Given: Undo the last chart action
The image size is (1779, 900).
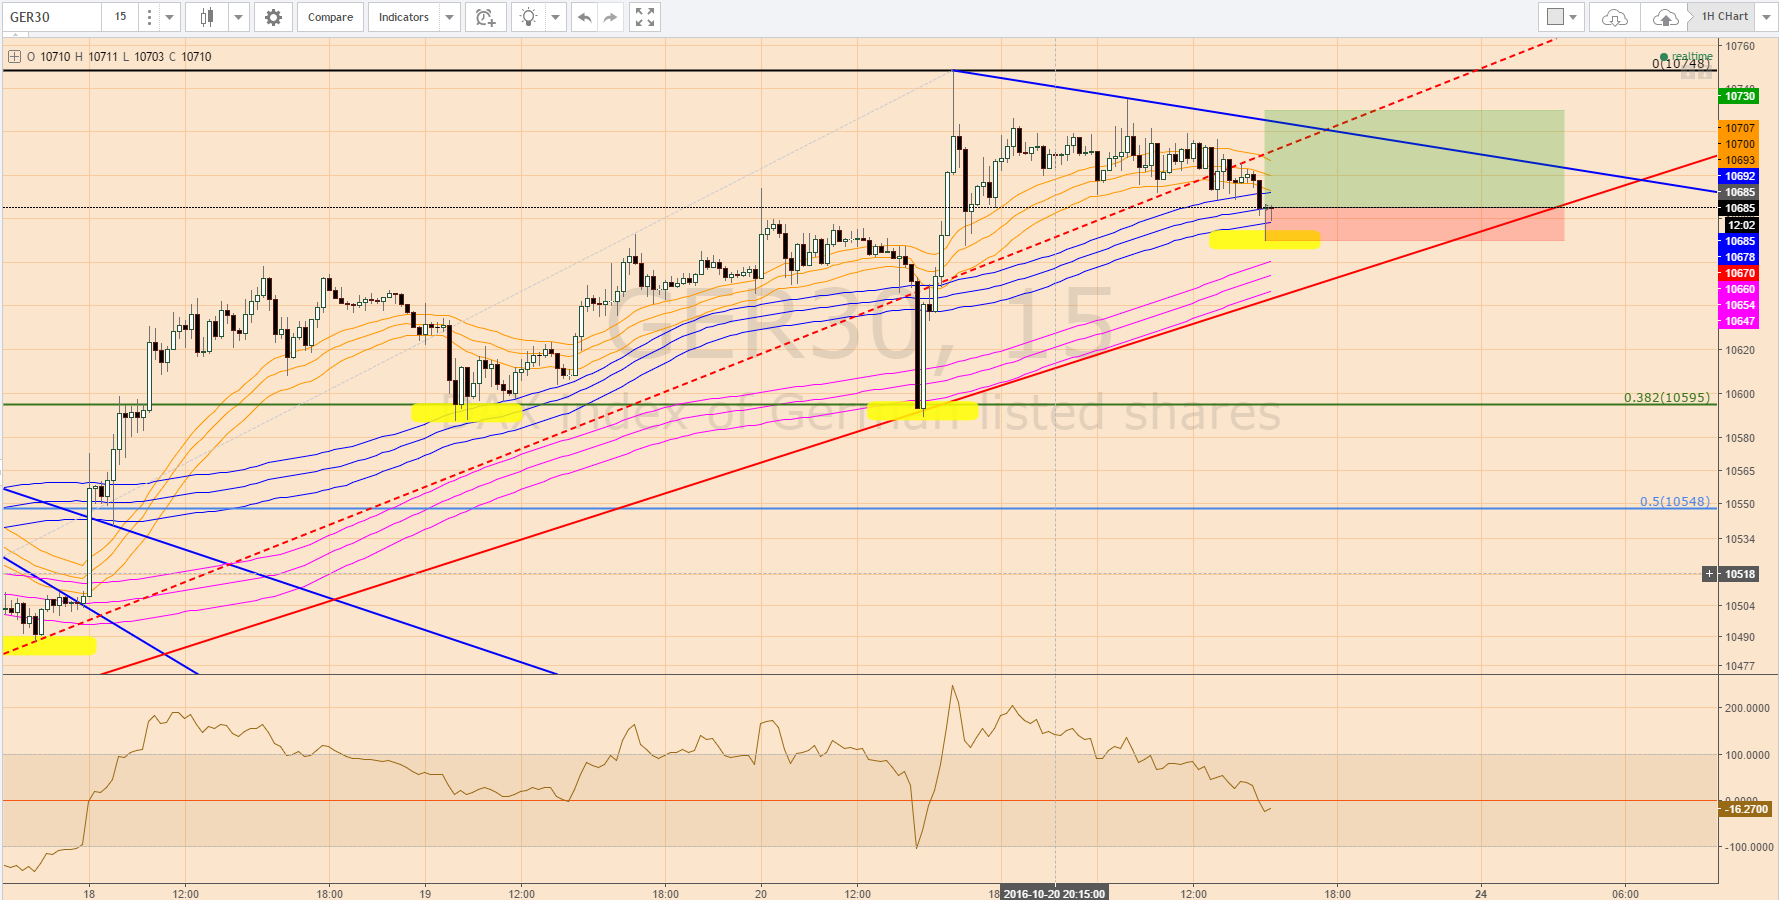Looking at the screenshot, I should point(585,17).
